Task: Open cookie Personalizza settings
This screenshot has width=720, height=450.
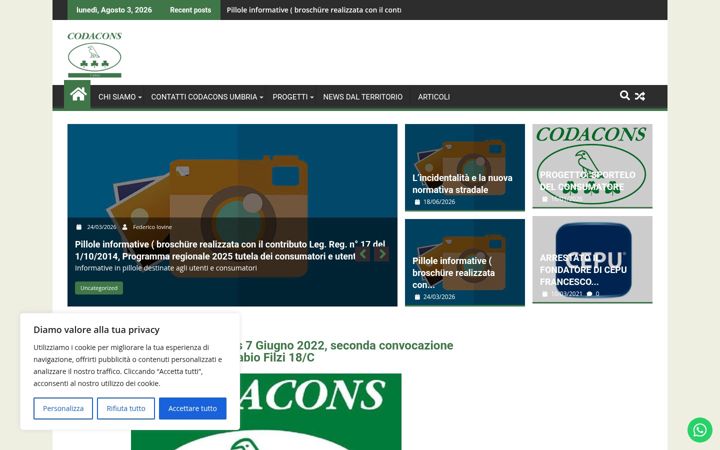Action: 63,408
